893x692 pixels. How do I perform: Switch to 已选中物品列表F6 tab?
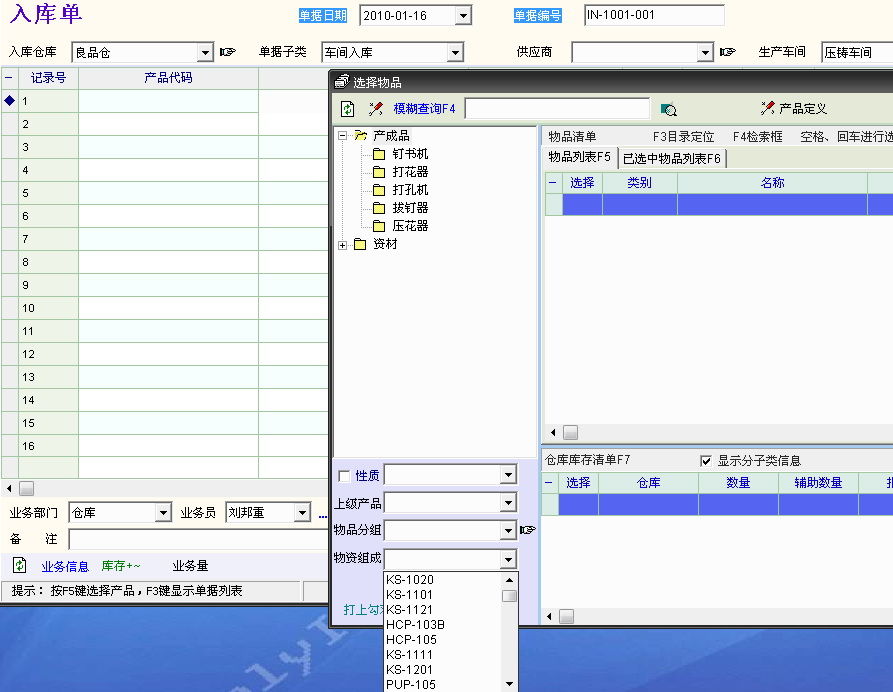[672, 158]
